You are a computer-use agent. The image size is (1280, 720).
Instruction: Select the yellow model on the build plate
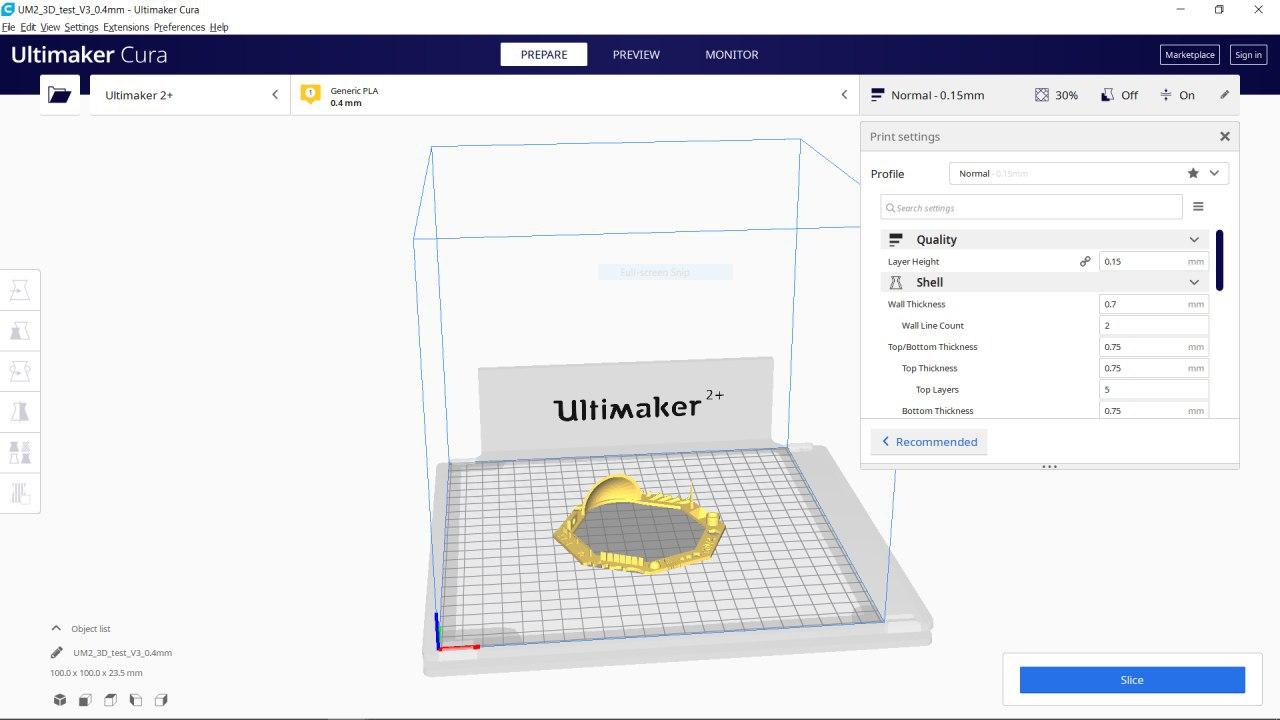(640, 524)
